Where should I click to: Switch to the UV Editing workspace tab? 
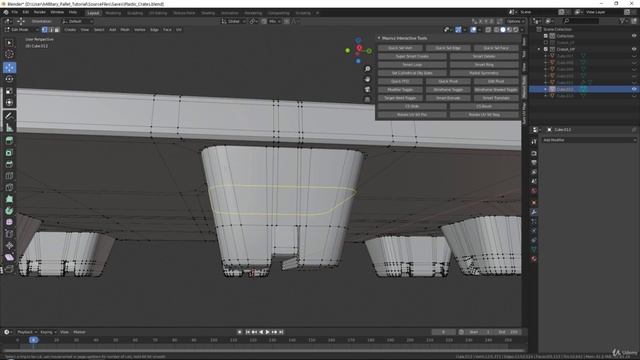point(158,13)
